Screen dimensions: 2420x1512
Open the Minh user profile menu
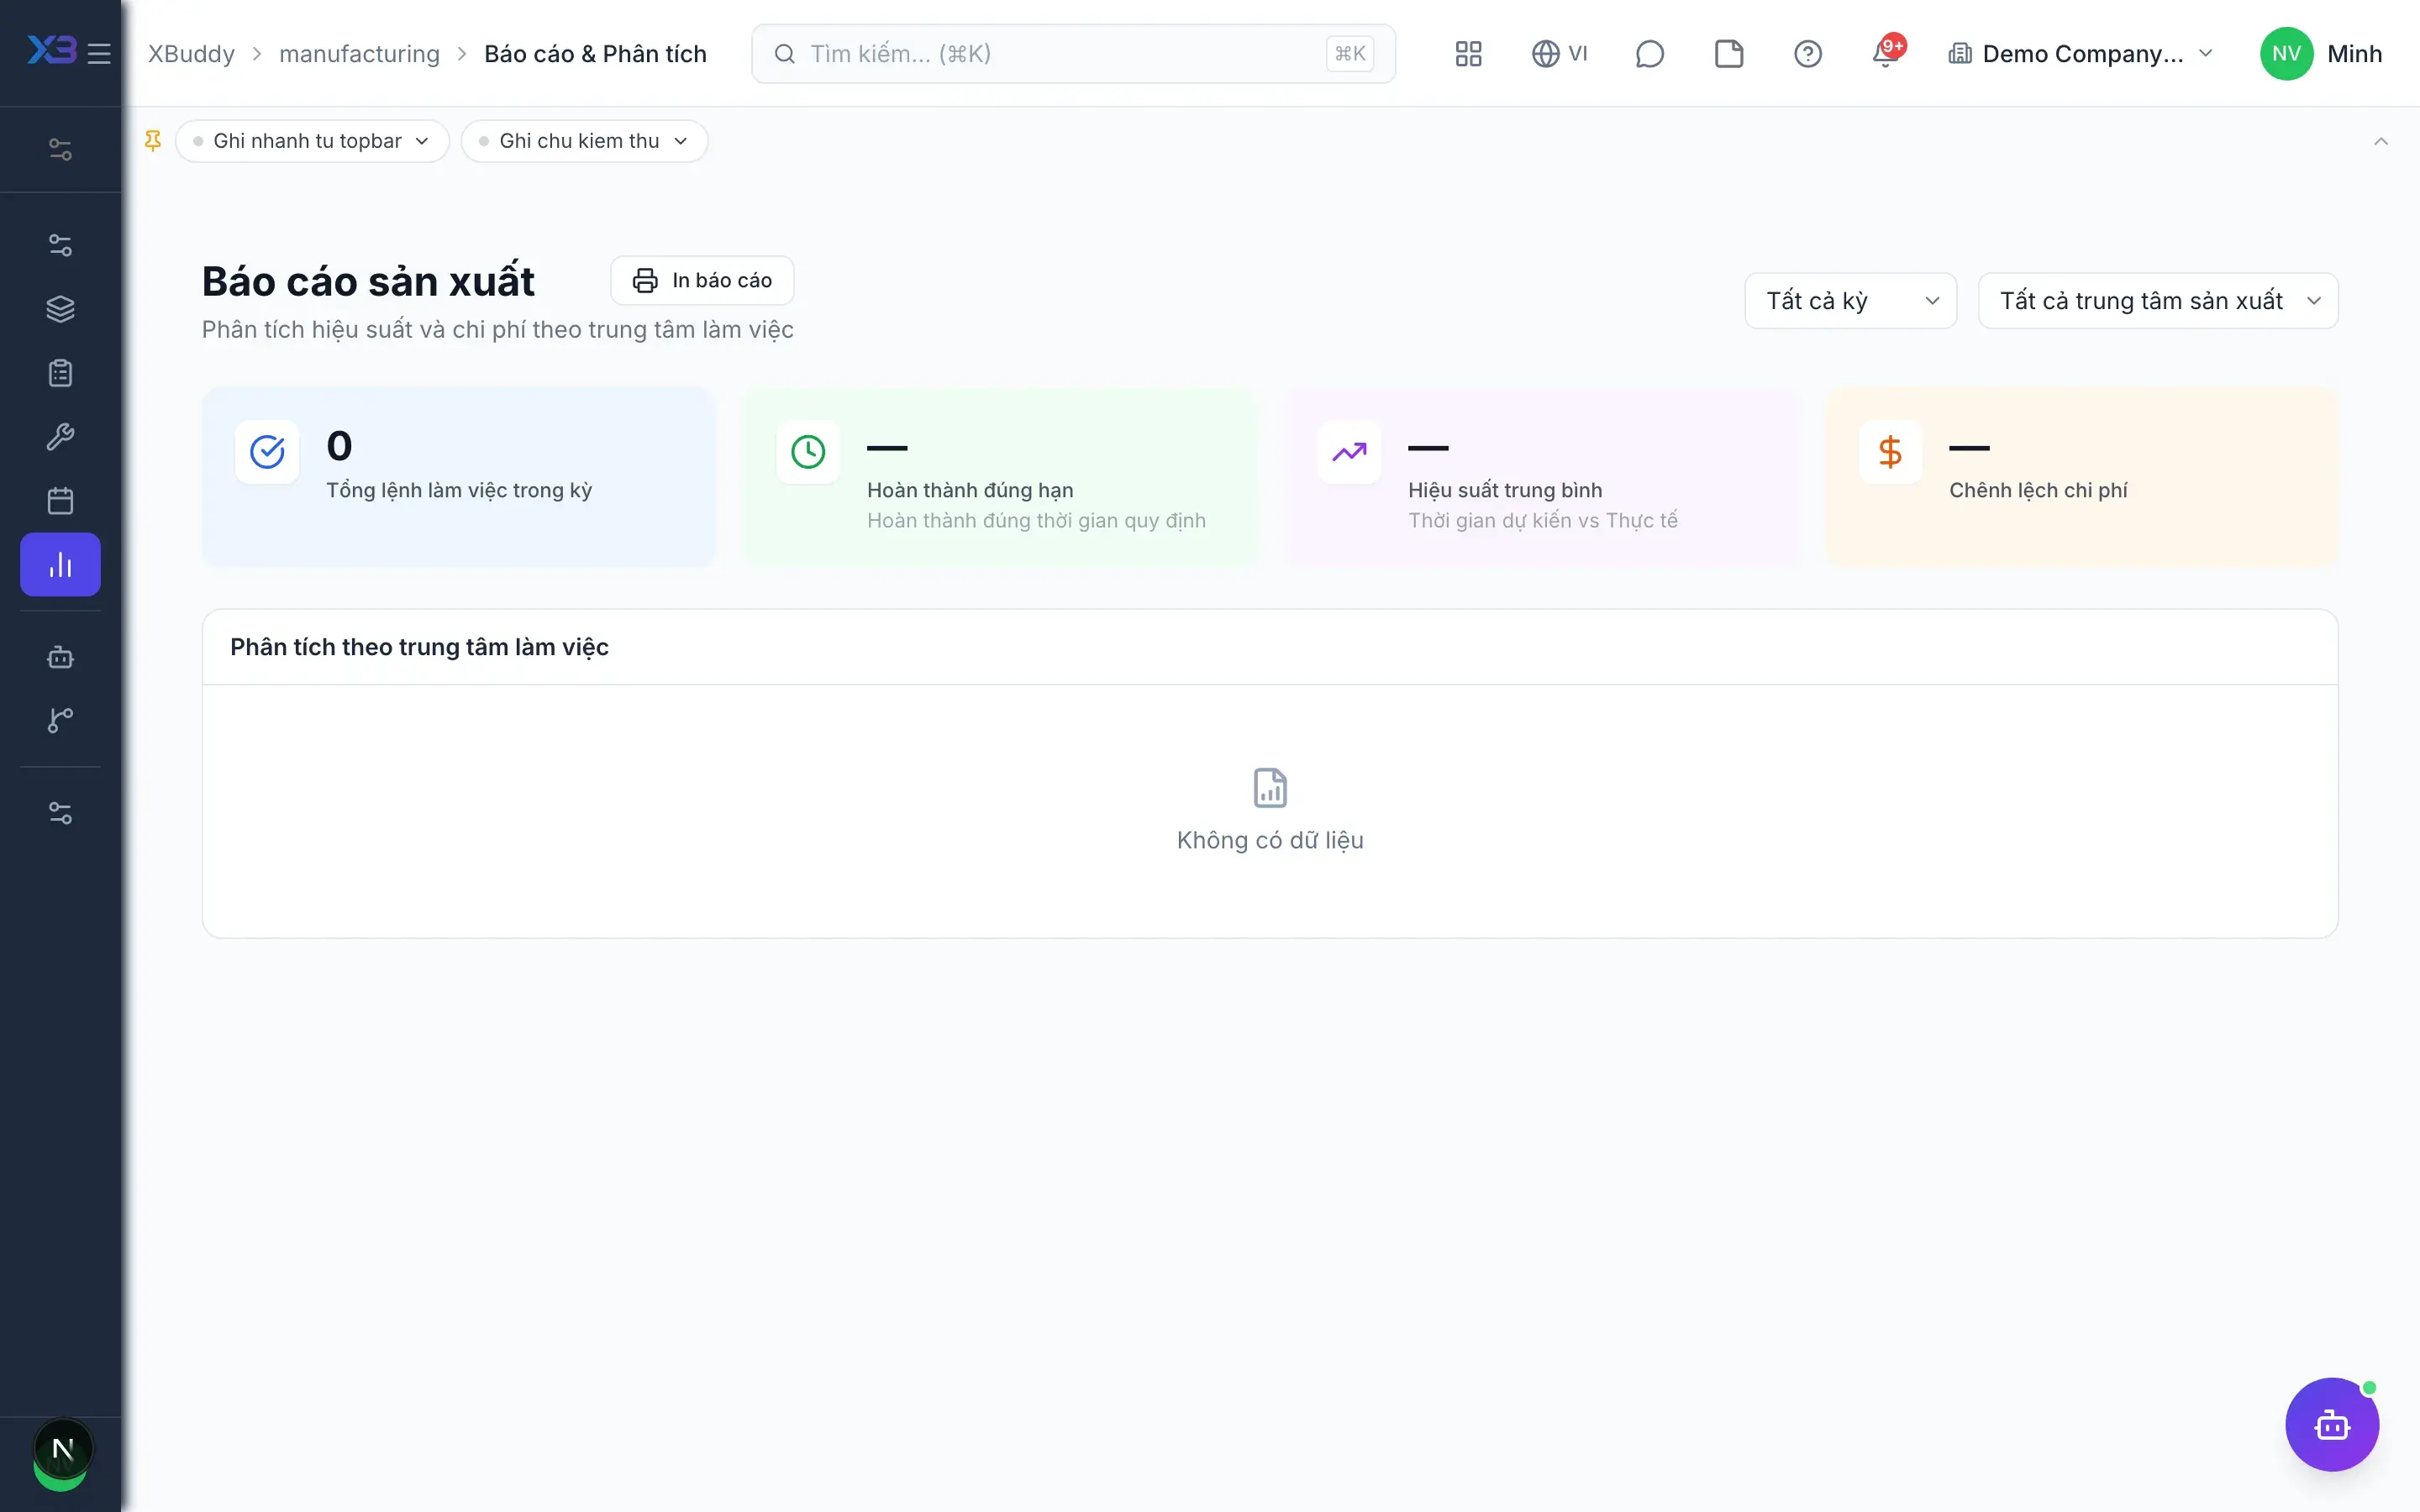coord(2320,54)
